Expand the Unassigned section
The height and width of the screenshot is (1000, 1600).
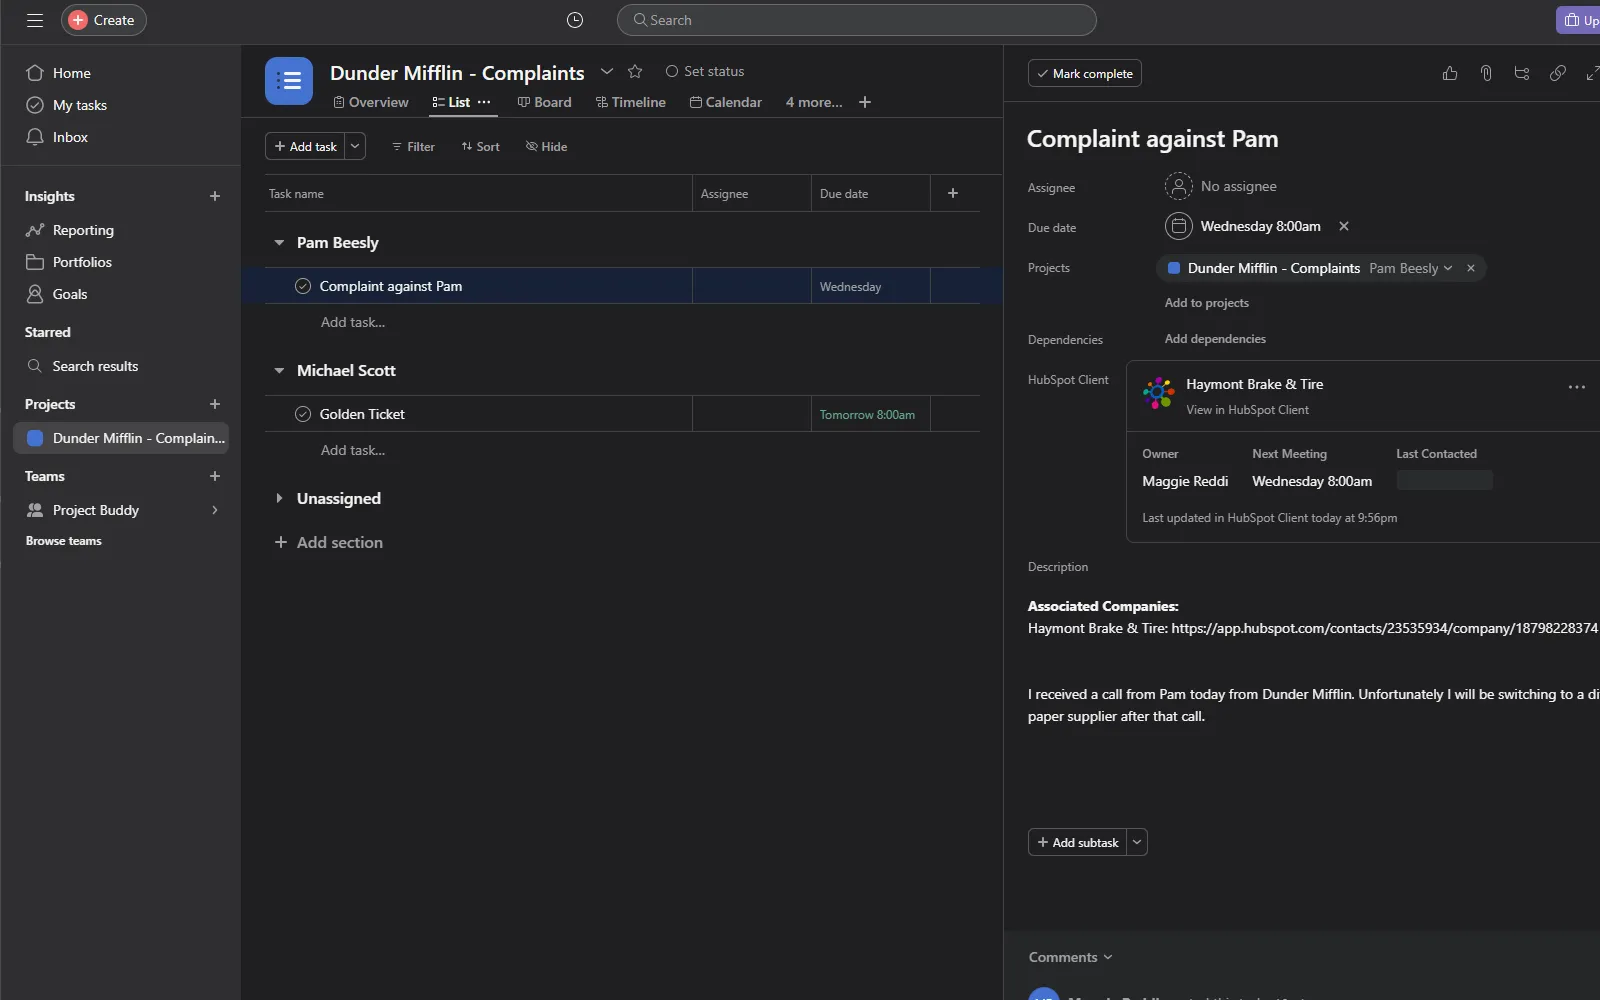[279, 498]
